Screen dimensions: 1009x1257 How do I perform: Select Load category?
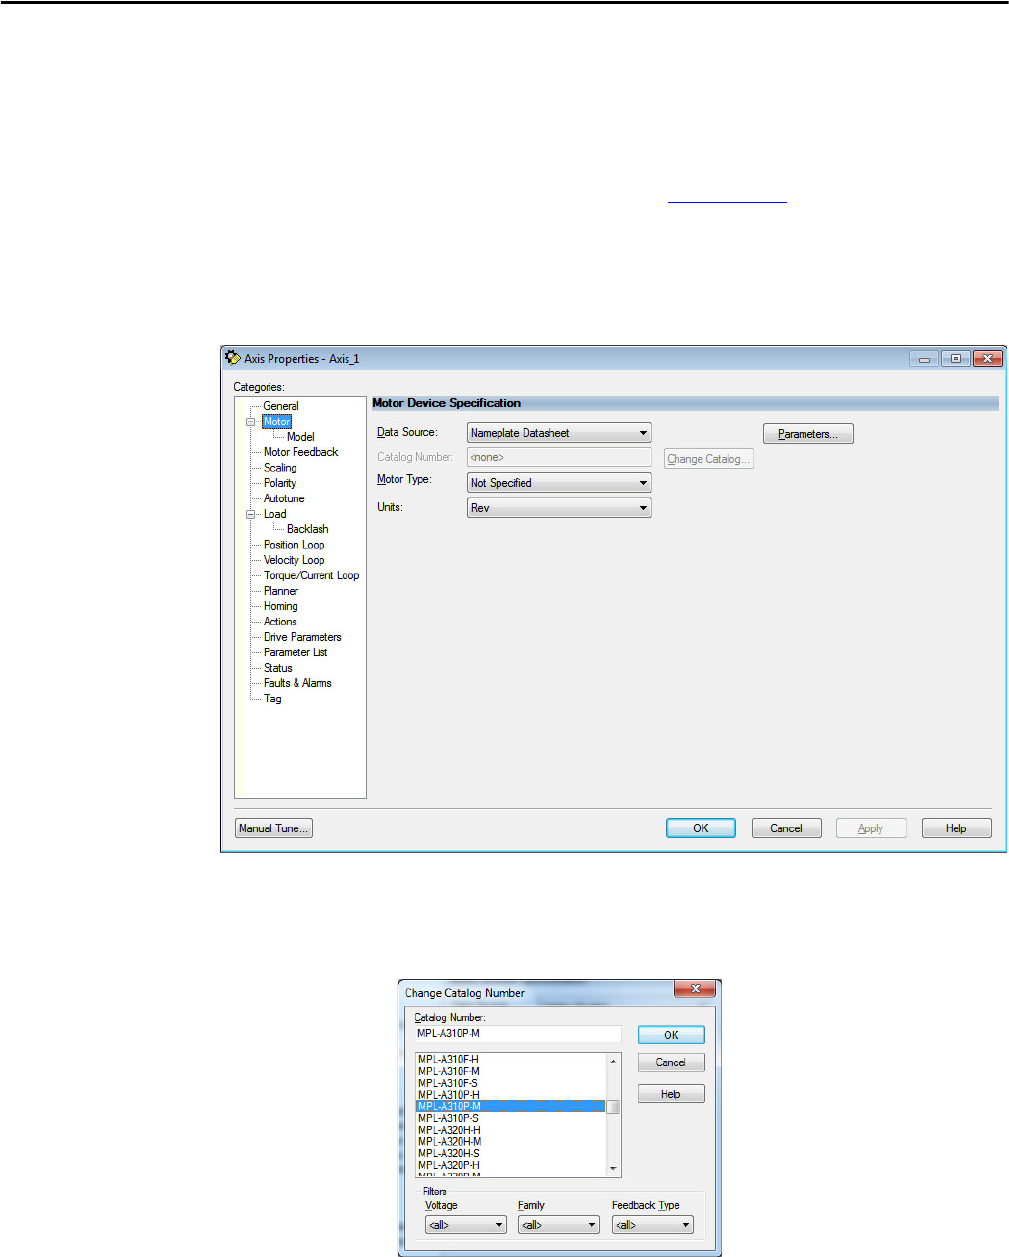coord(275,514)
